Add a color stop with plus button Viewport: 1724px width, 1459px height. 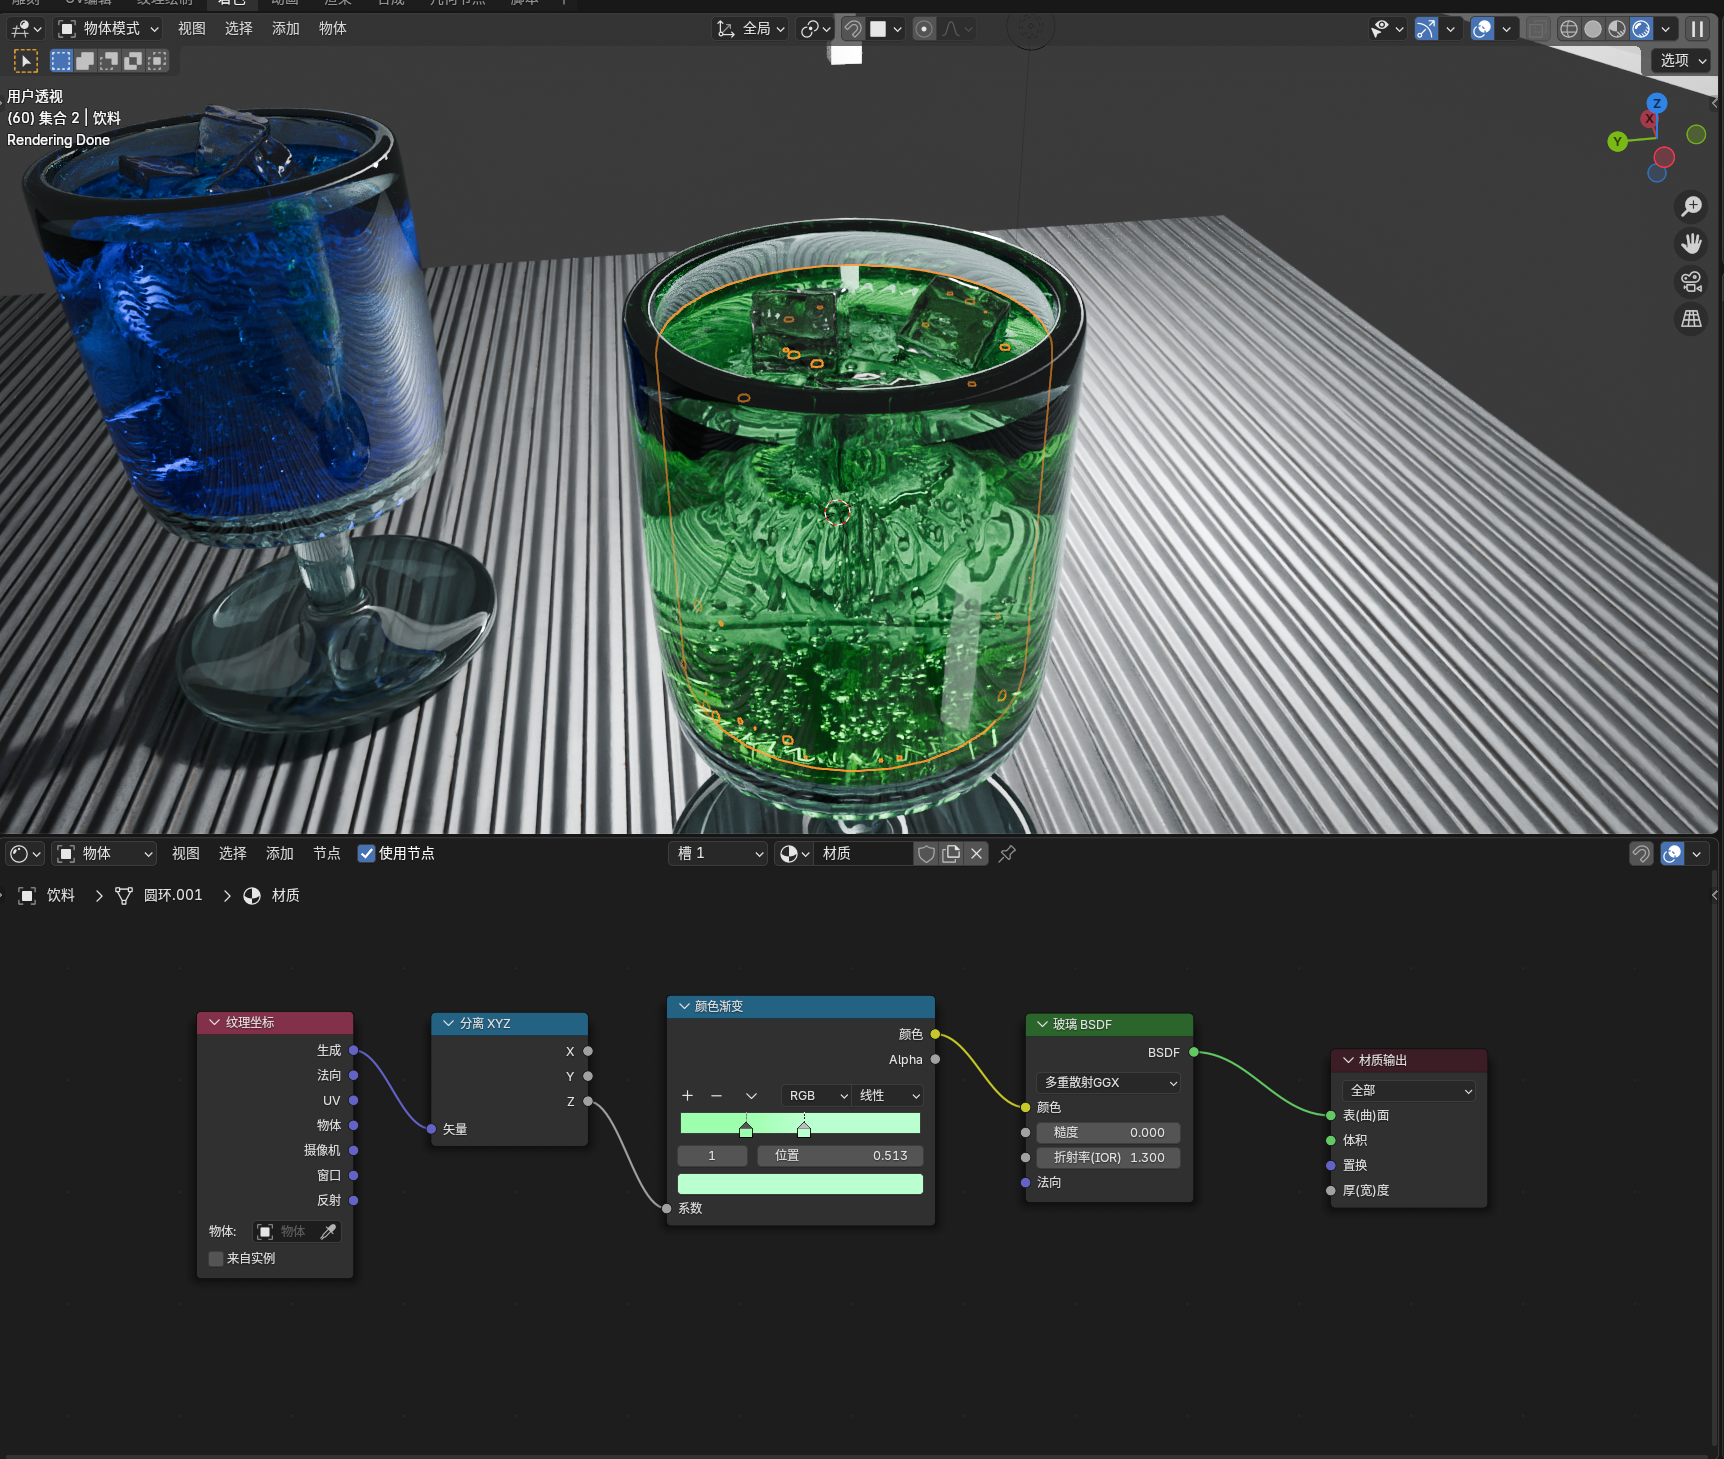688,1096
